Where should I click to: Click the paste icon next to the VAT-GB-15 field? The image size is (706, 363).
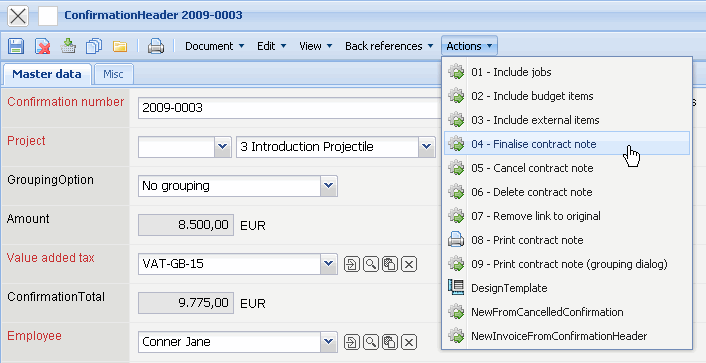390,264
